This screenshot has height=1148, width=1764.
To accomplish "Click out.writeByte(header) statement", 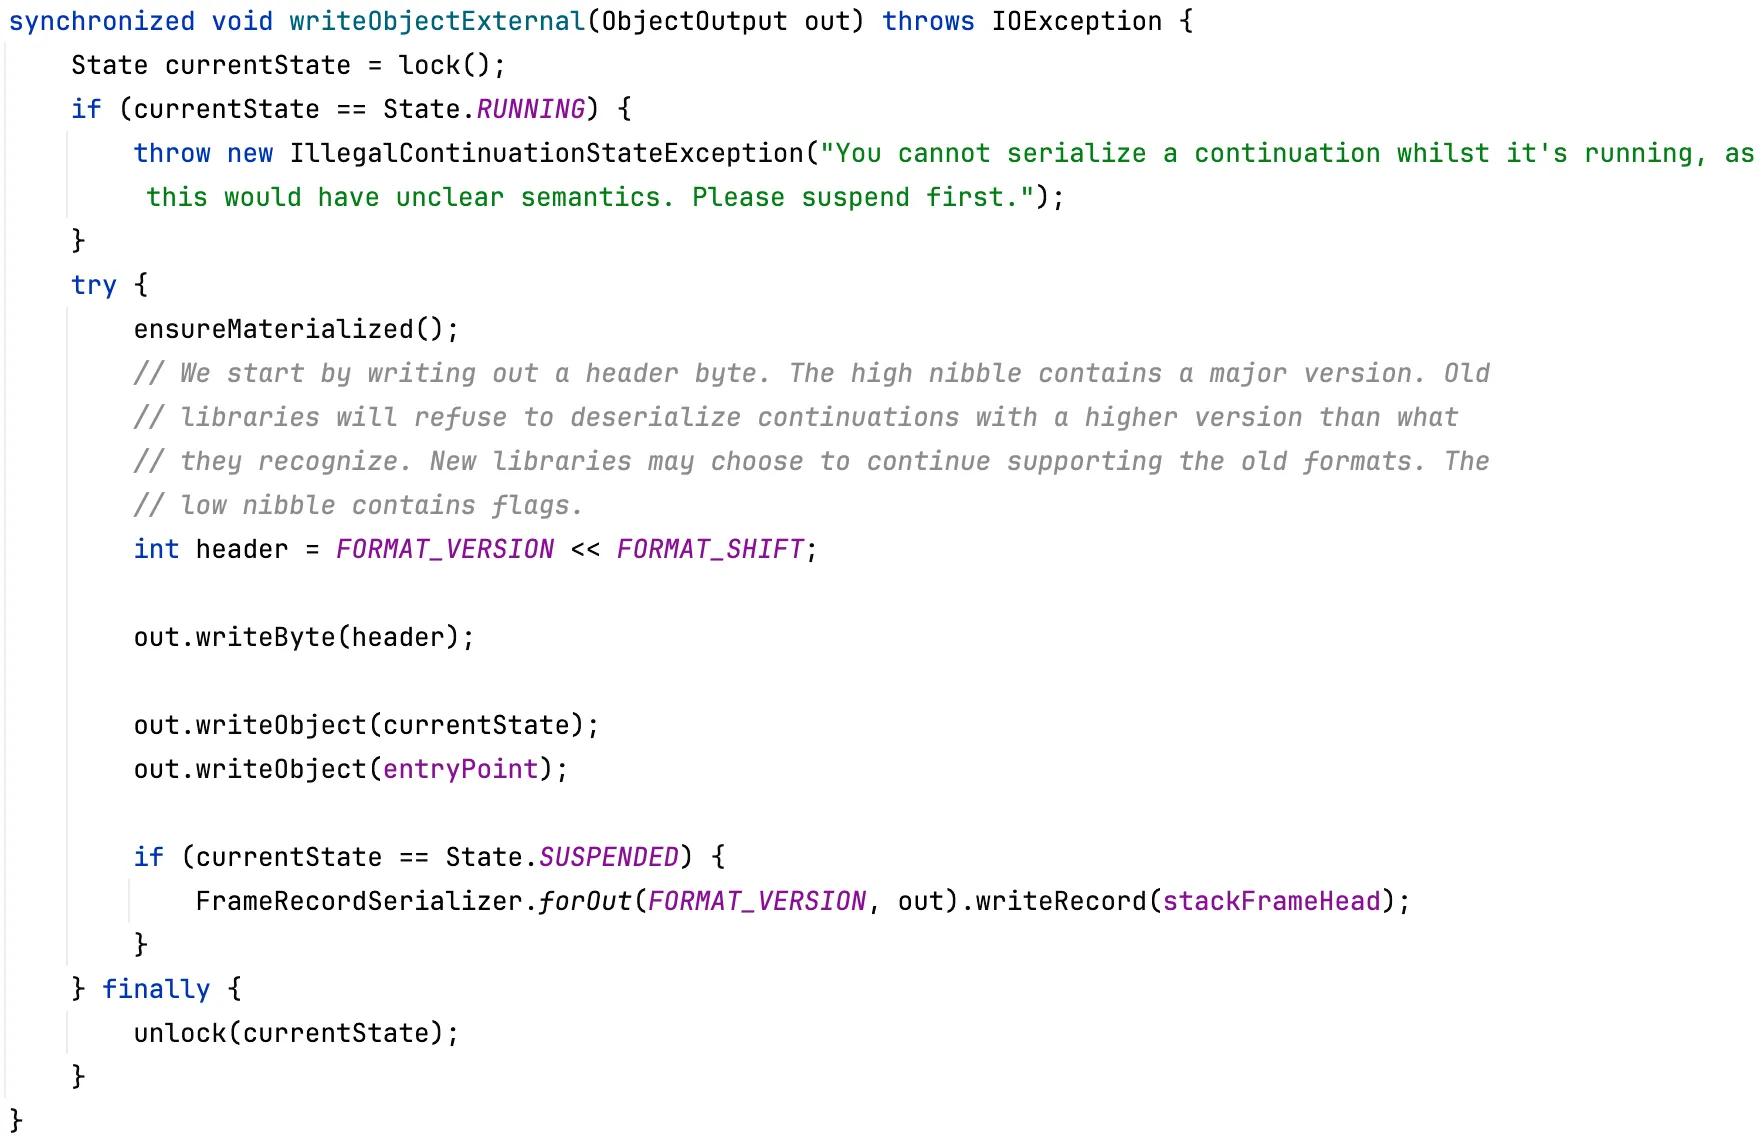I will coord(304,637).
